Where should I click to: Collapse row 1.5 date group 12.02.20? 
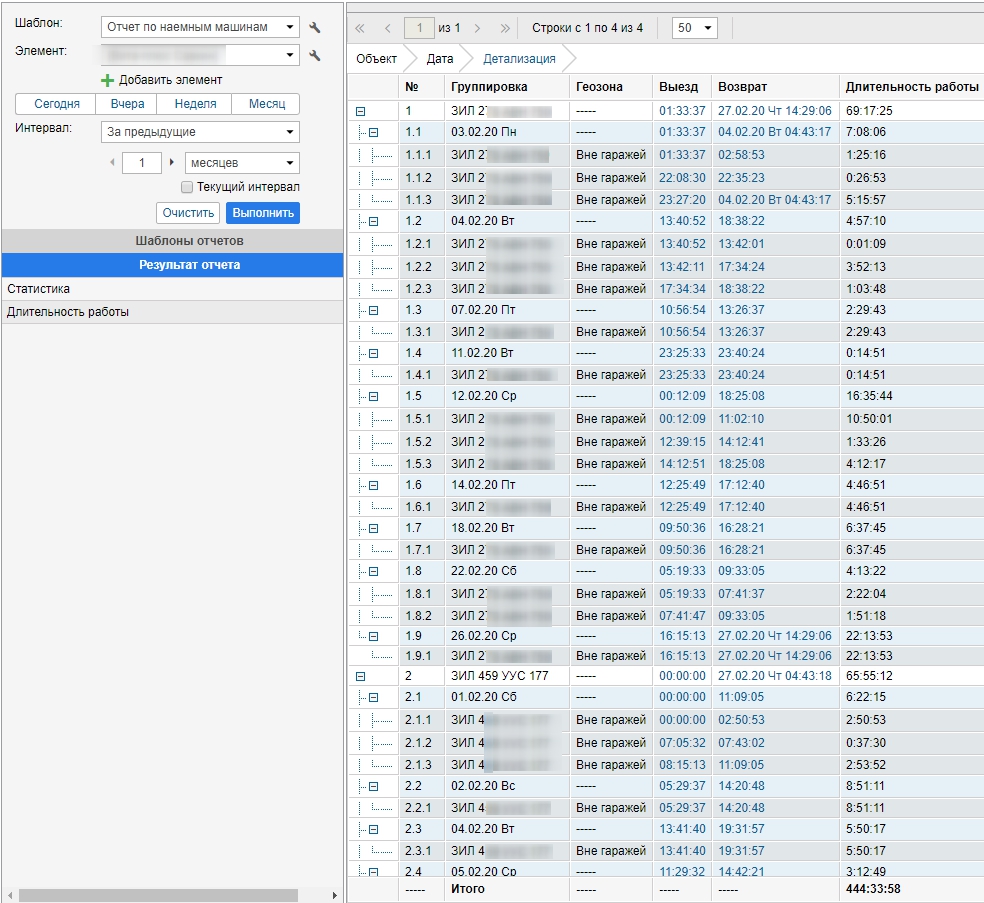pyautogui.click(x=374, y=397)
